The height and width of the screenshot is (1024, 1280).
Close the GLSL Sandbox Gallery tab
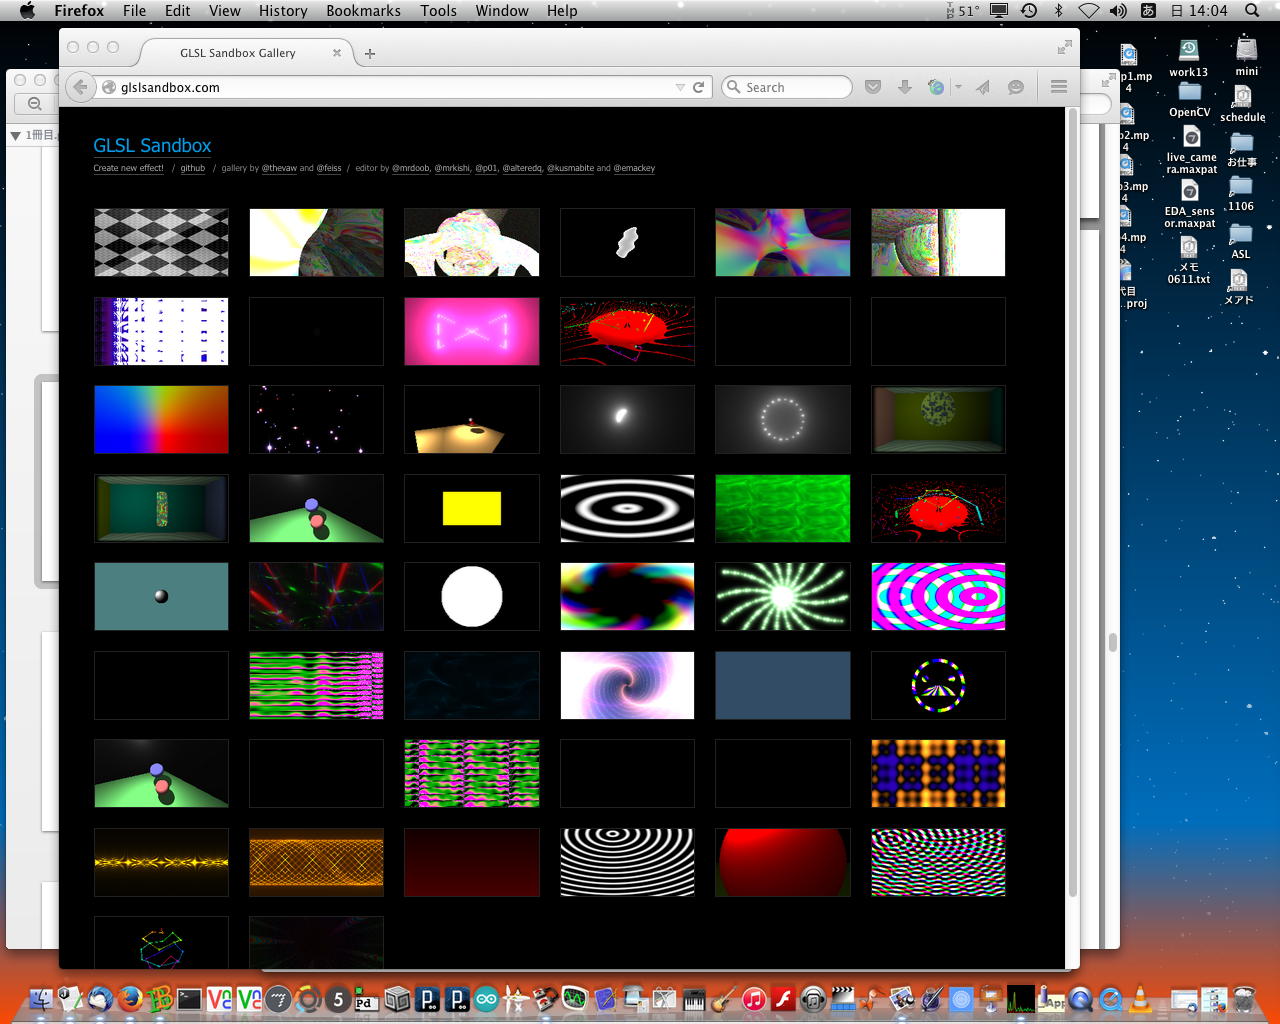coord(337,53)
